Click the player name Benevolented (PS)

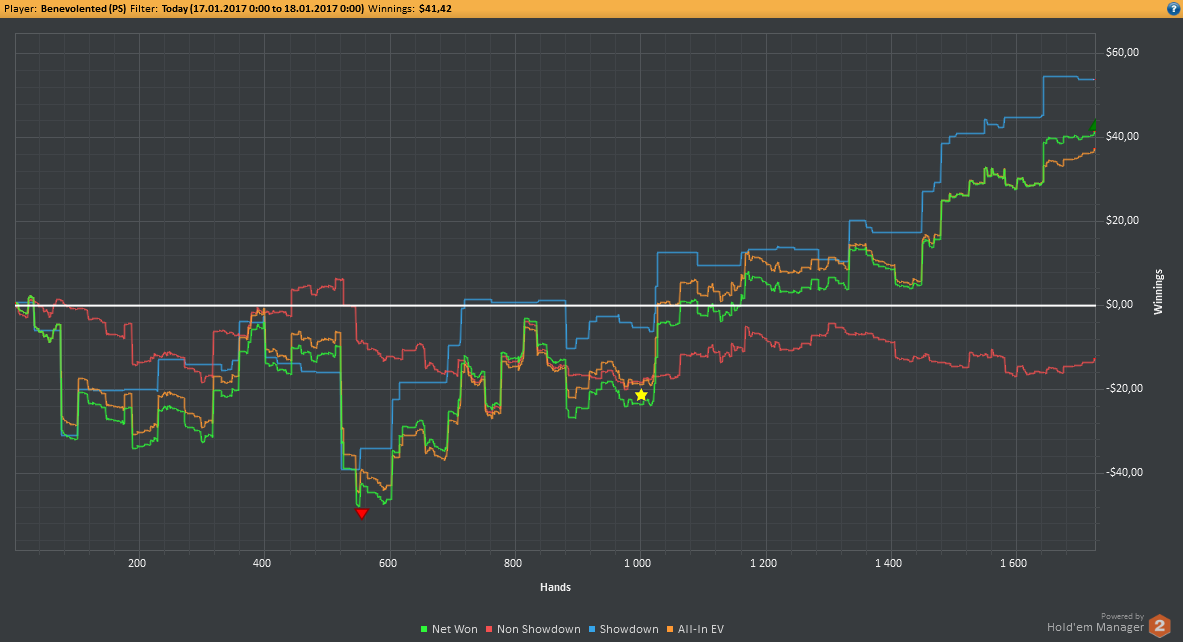pyautogui.click(x=83, y=8)
